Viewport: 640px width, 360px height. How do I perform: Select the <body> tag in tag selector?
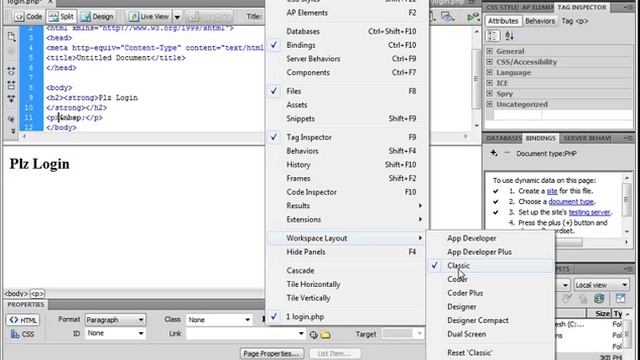[16, 293]
